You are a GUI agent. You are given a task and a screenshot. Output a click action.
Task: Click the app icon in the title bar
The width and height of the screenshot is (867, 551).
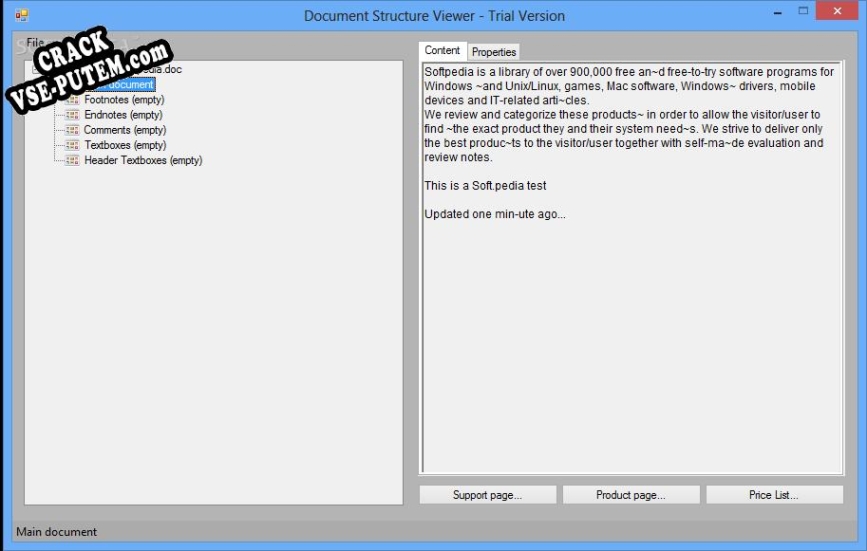pos(22,15)
